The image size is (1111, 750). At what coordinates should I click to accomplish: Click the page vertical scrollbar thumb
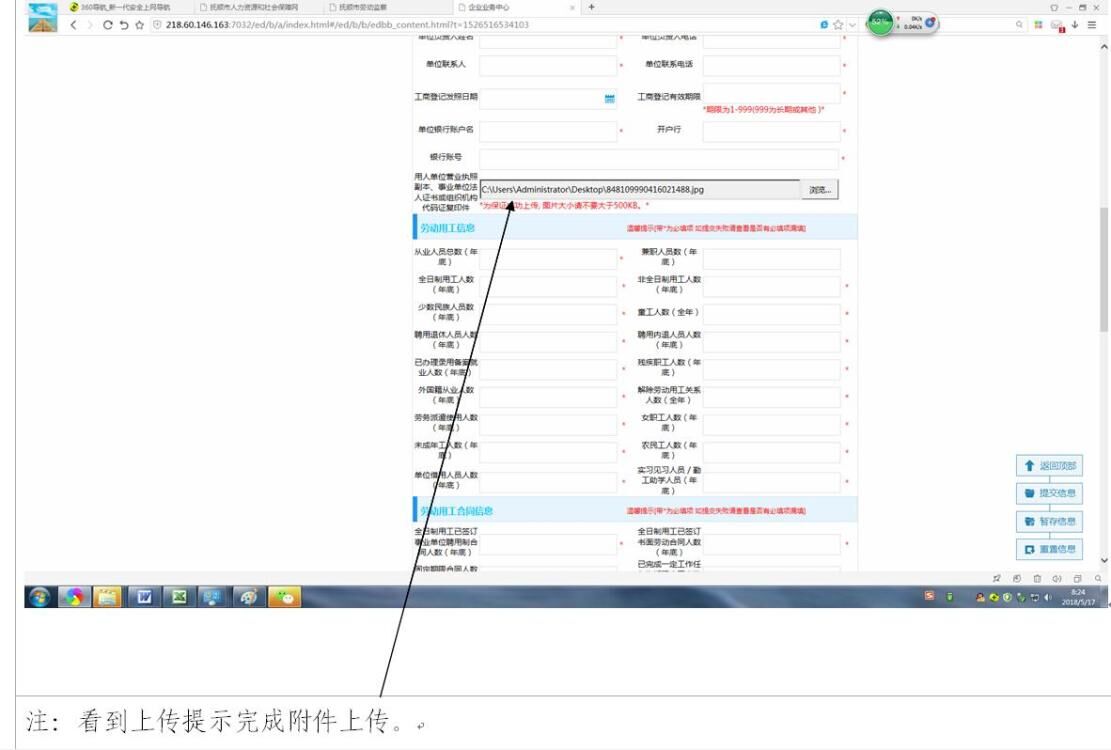click(x=1103, y=269)
